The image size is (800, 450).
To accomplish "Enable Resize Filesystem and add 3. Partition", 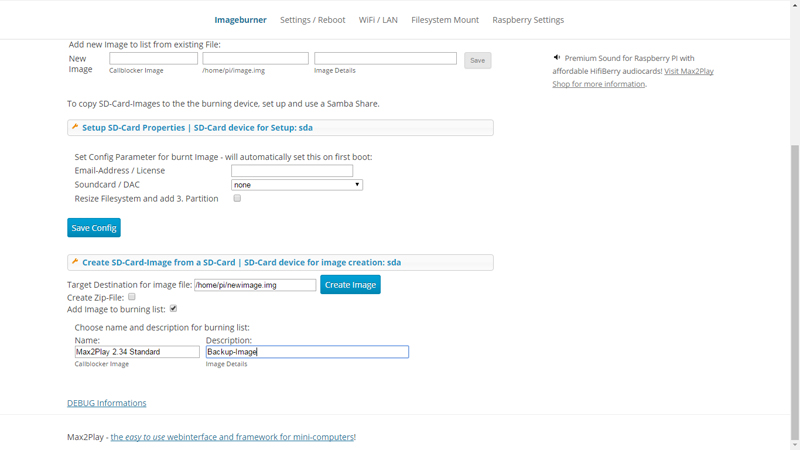I will click(x=237, y=198).
